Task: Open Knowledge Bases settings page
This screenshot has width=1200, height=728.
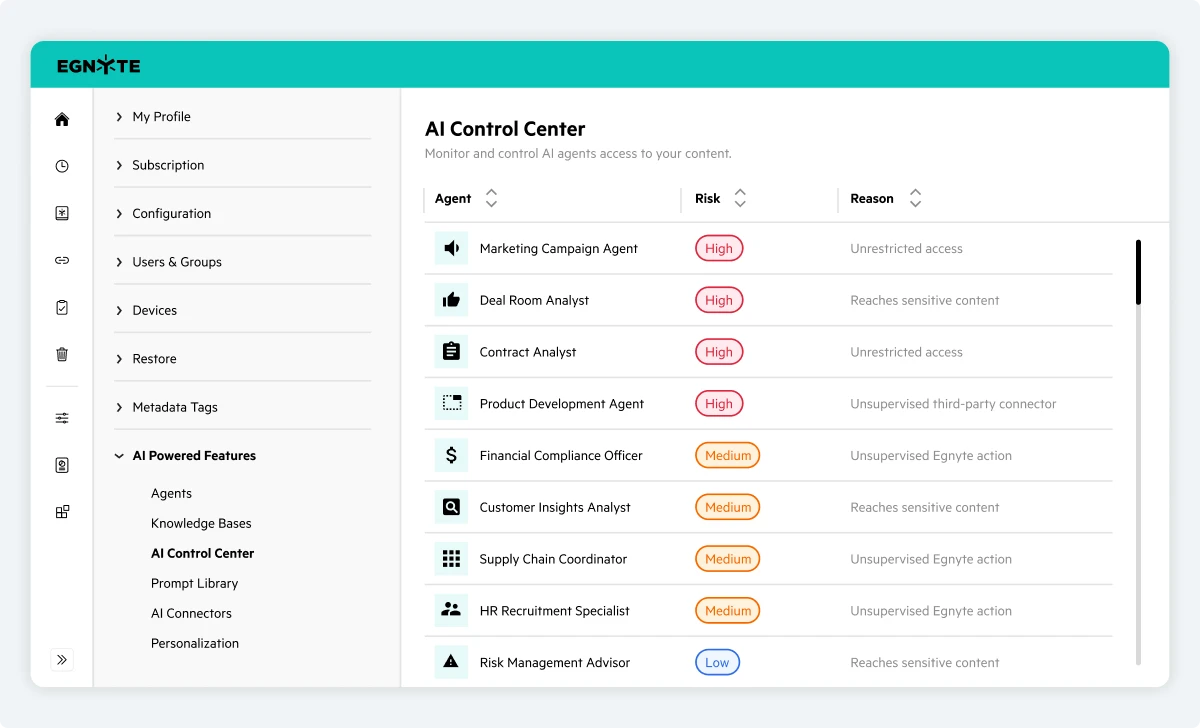Action: click(201, 523)
